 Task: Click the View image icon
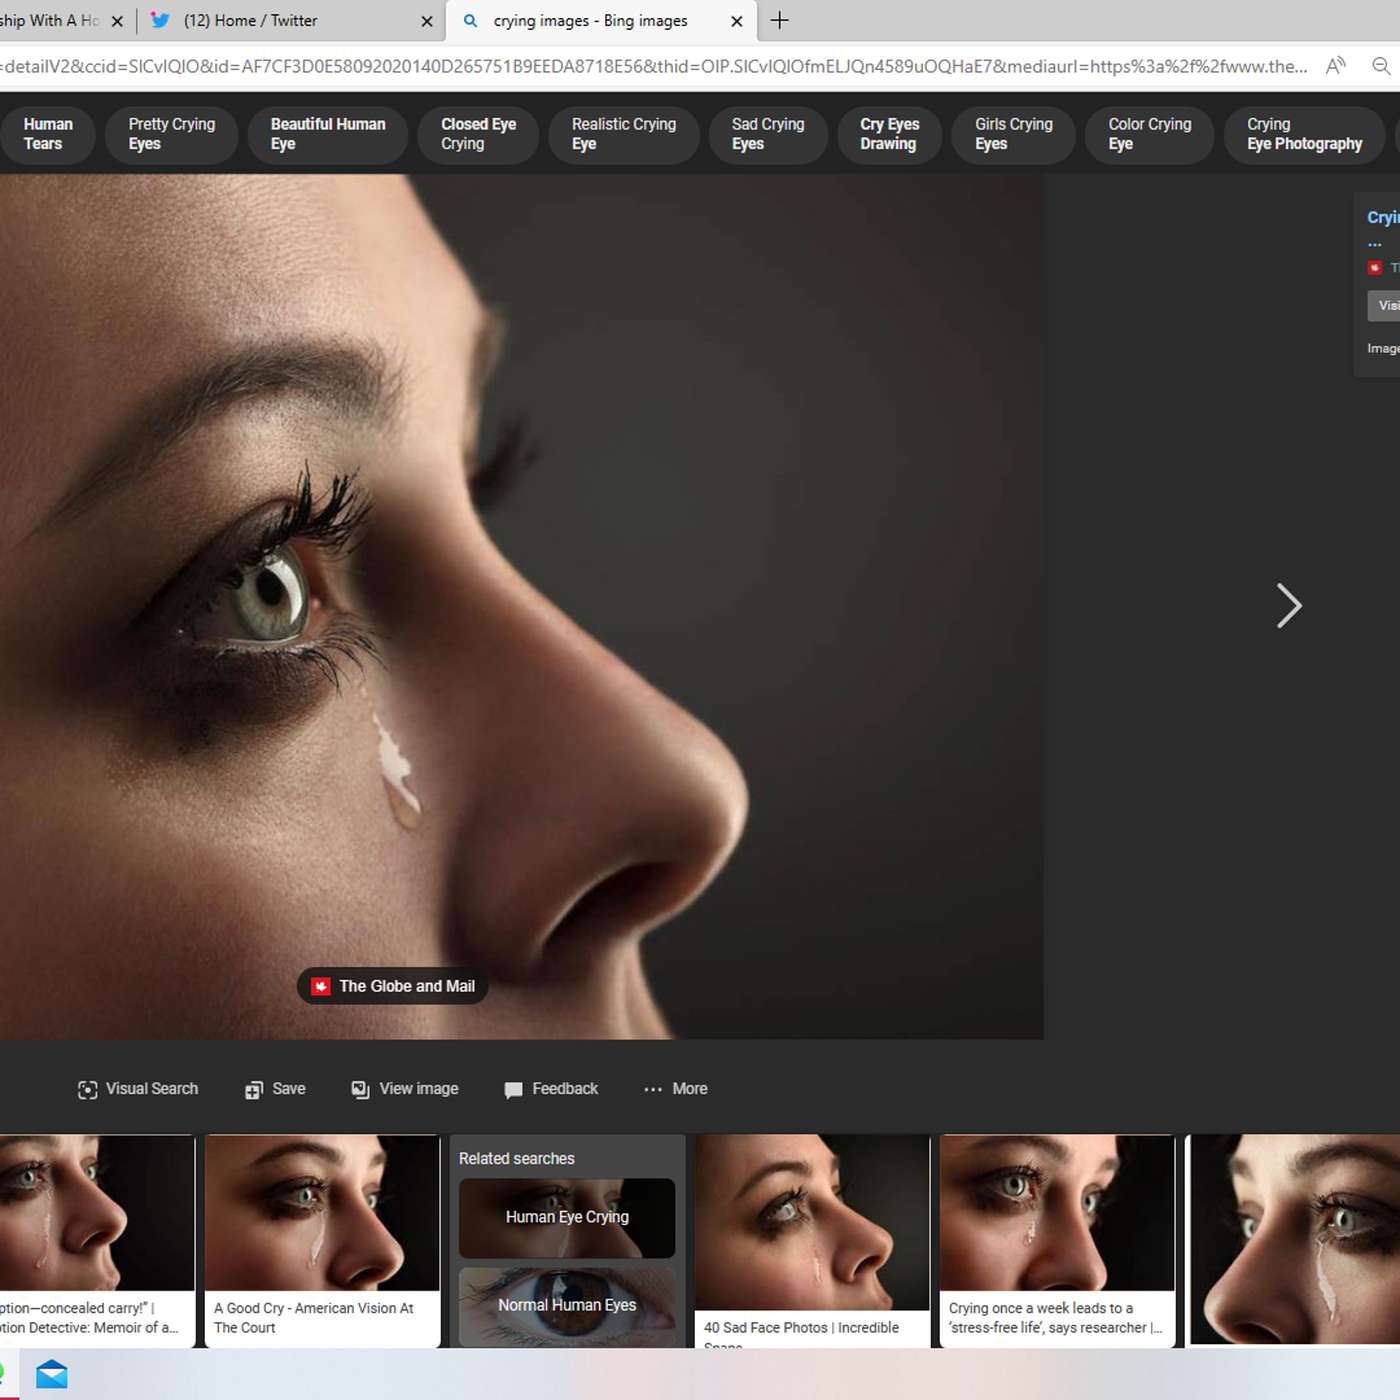coord(360,1090)
